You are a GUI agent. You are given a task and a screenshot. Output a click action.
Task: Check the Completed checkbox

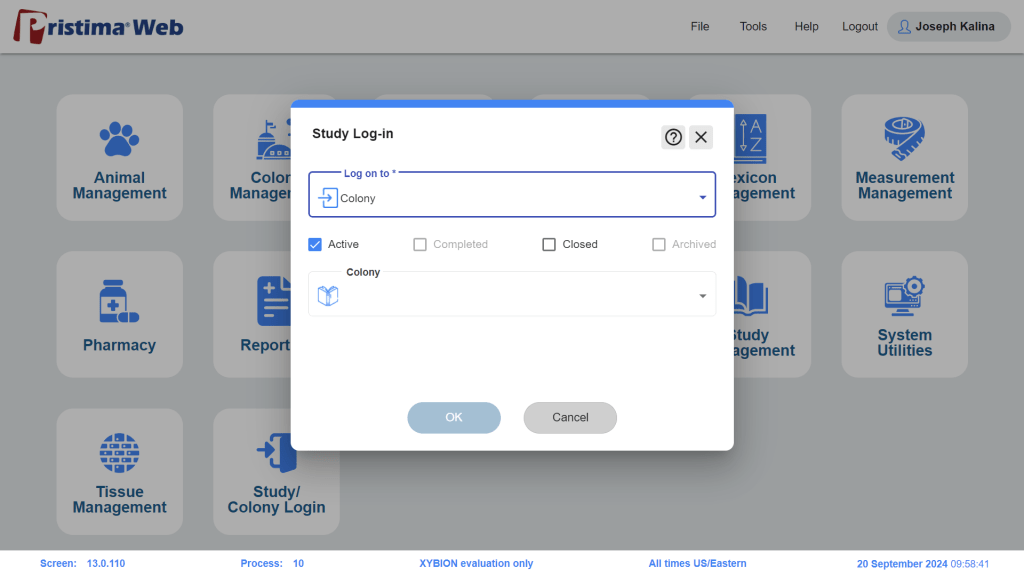(x=420, y=244)
